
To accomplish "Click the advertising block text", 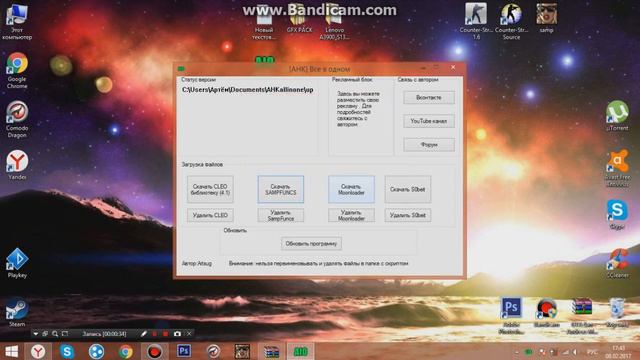I will coord(358,109).
